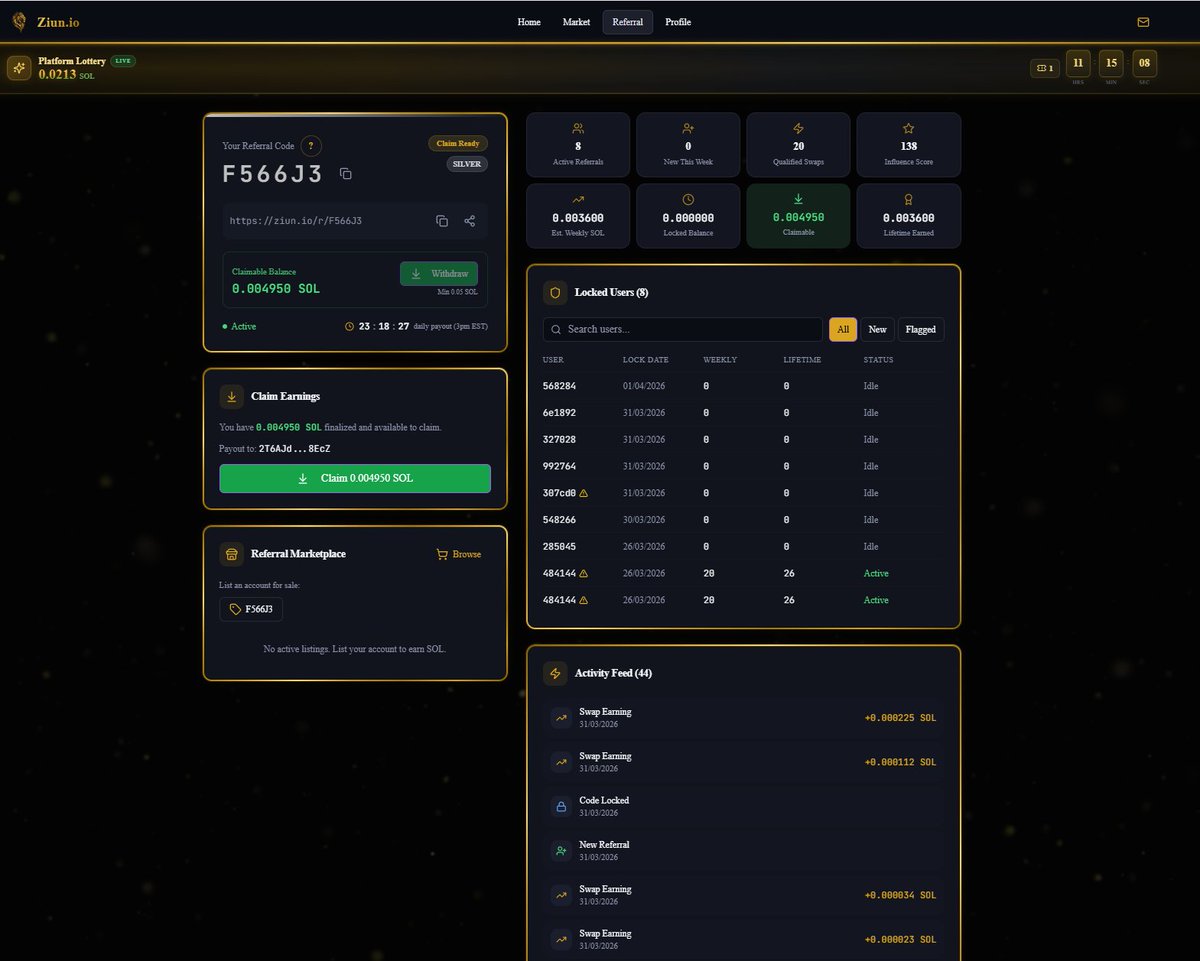Open referral code help question mark
1200x961 pixels.
(x=311, y=146)
